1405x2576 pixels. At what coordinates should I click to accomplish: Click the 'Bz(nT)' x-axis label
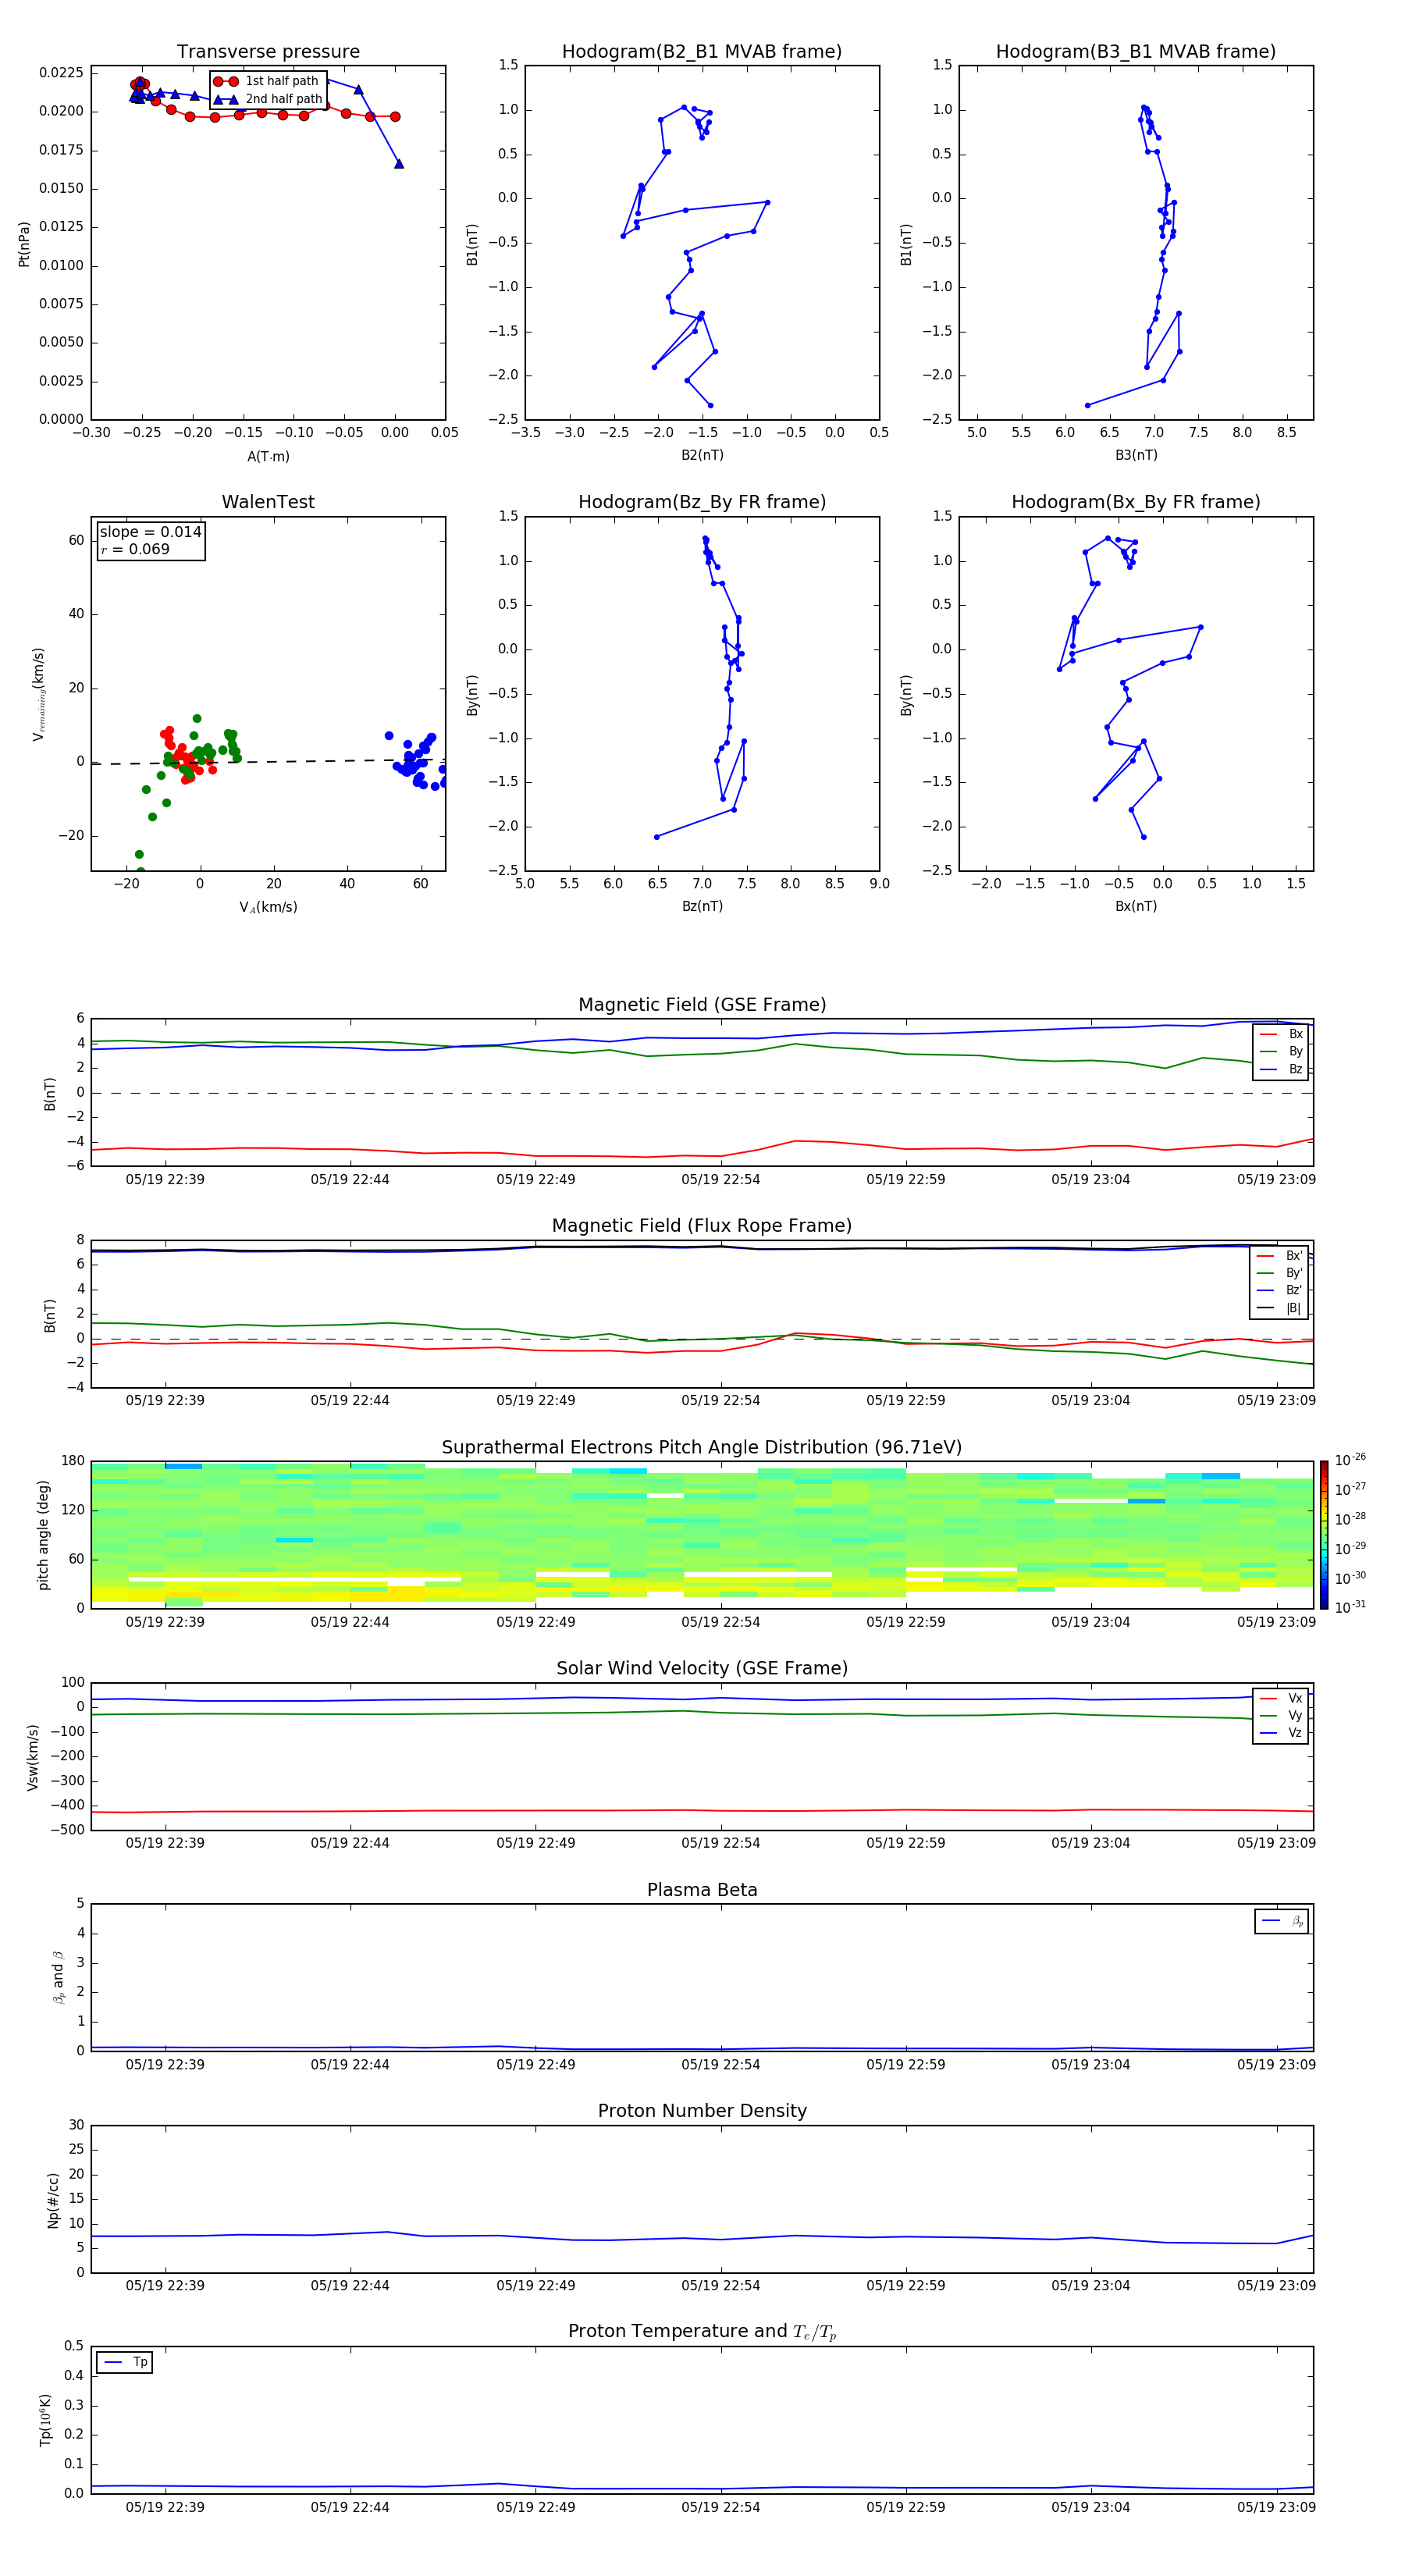[702, 906]
